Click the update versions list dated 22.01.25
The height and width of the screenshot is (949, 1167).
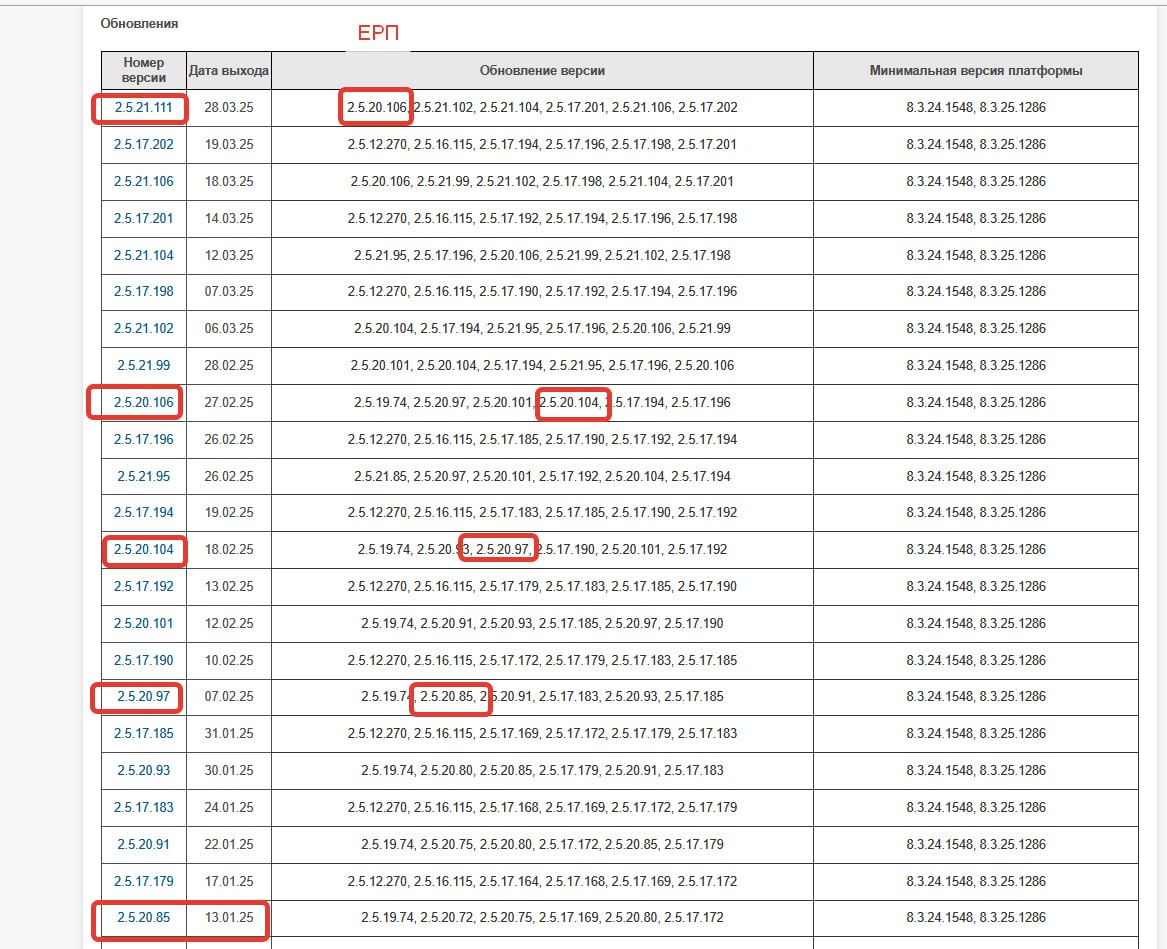point(542,845)
